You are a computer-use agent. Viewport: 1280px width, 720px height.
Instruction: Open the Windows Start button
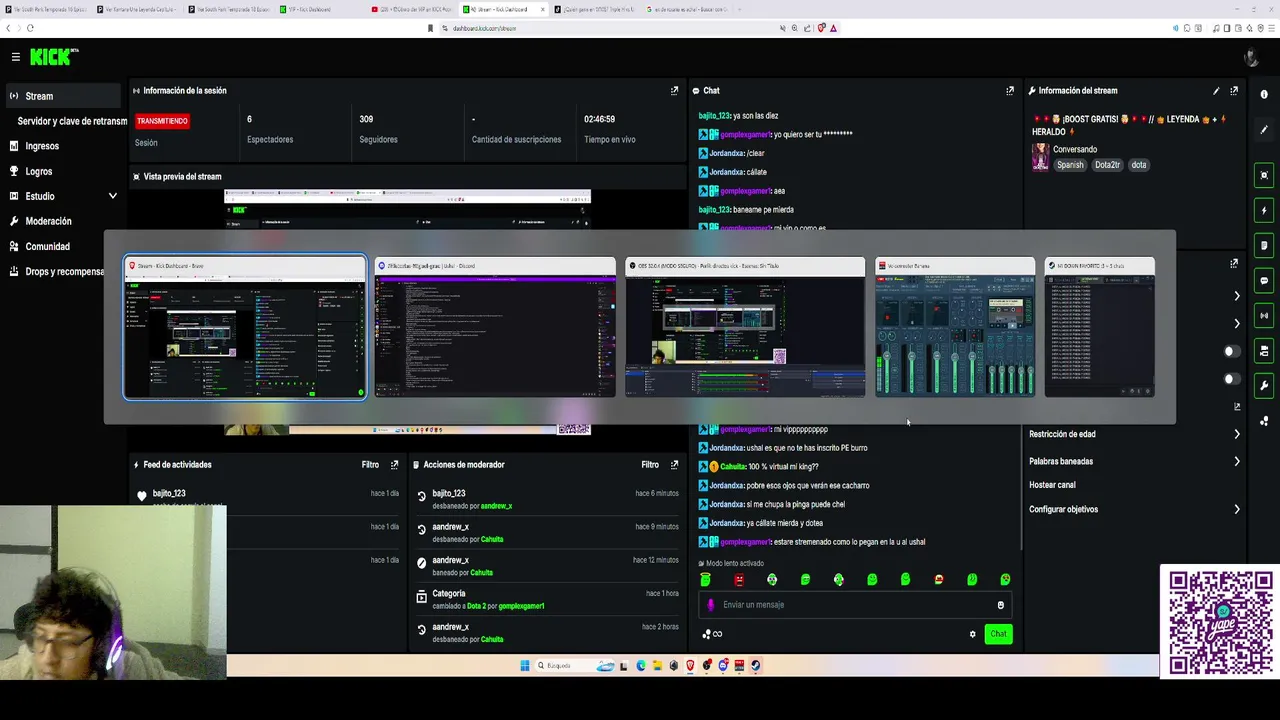coord(525,666)
